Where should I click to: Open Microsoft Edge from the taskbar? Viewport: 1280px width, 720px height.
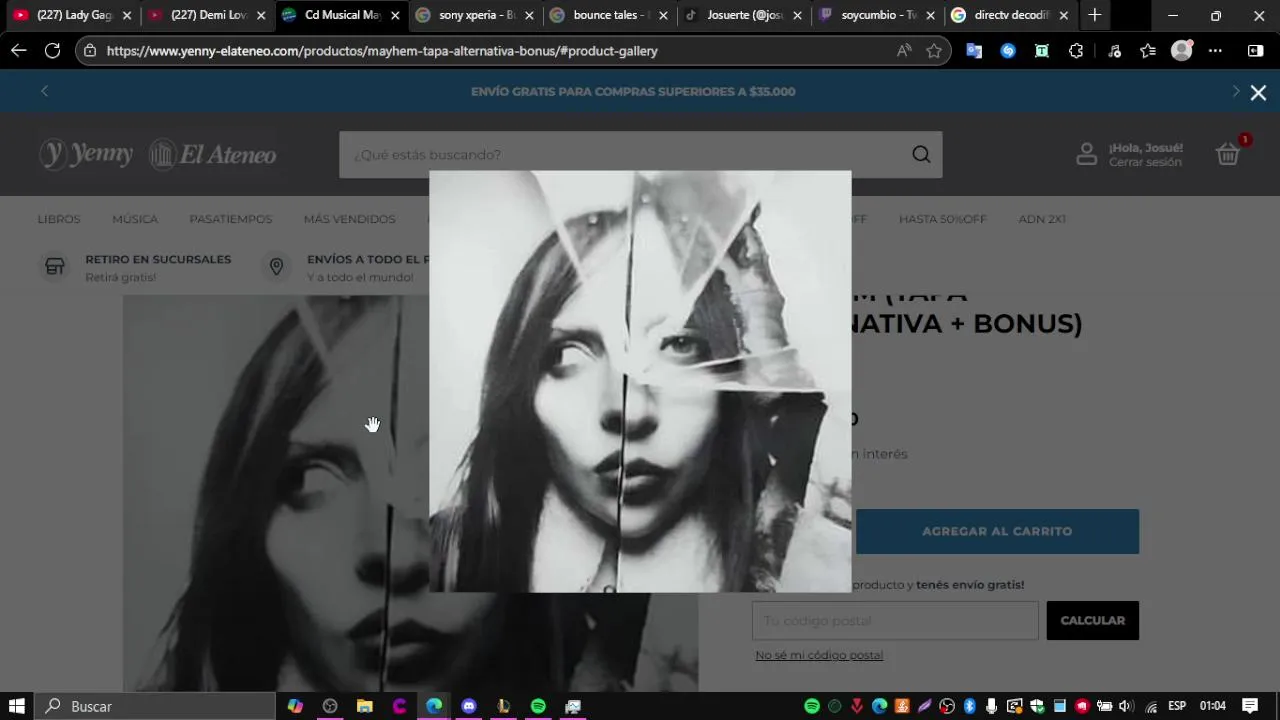[434, 706]
